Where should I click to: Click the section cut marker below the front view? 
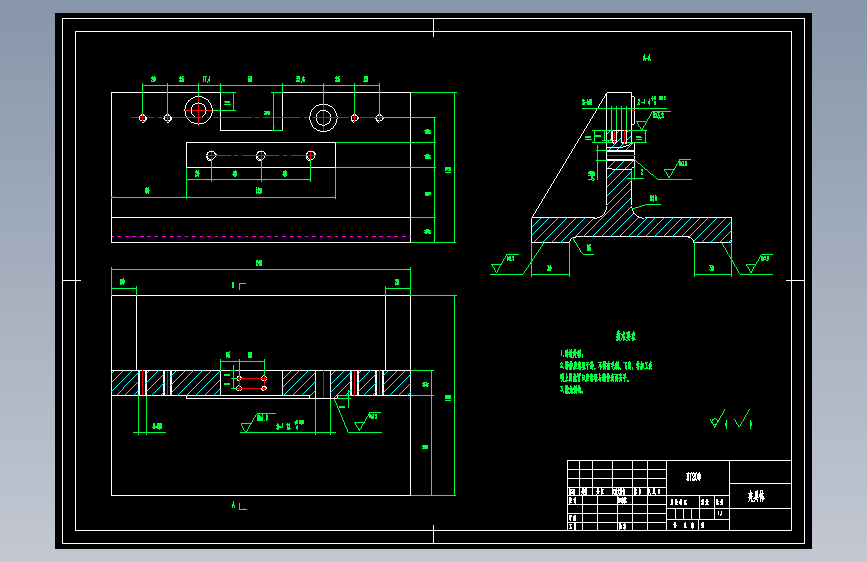pyautogui.click(x=239, y=505)
